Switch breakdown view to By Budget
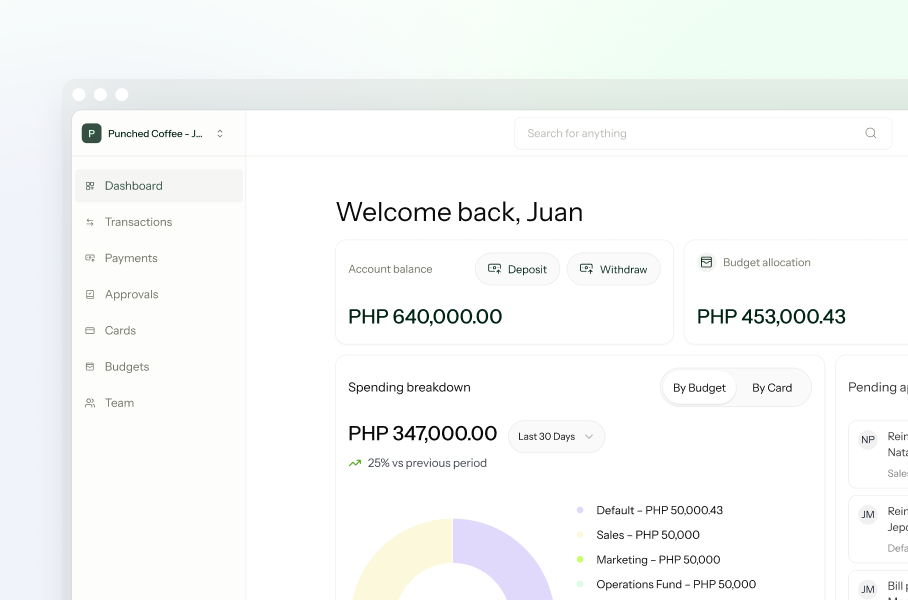 (699, 388)
